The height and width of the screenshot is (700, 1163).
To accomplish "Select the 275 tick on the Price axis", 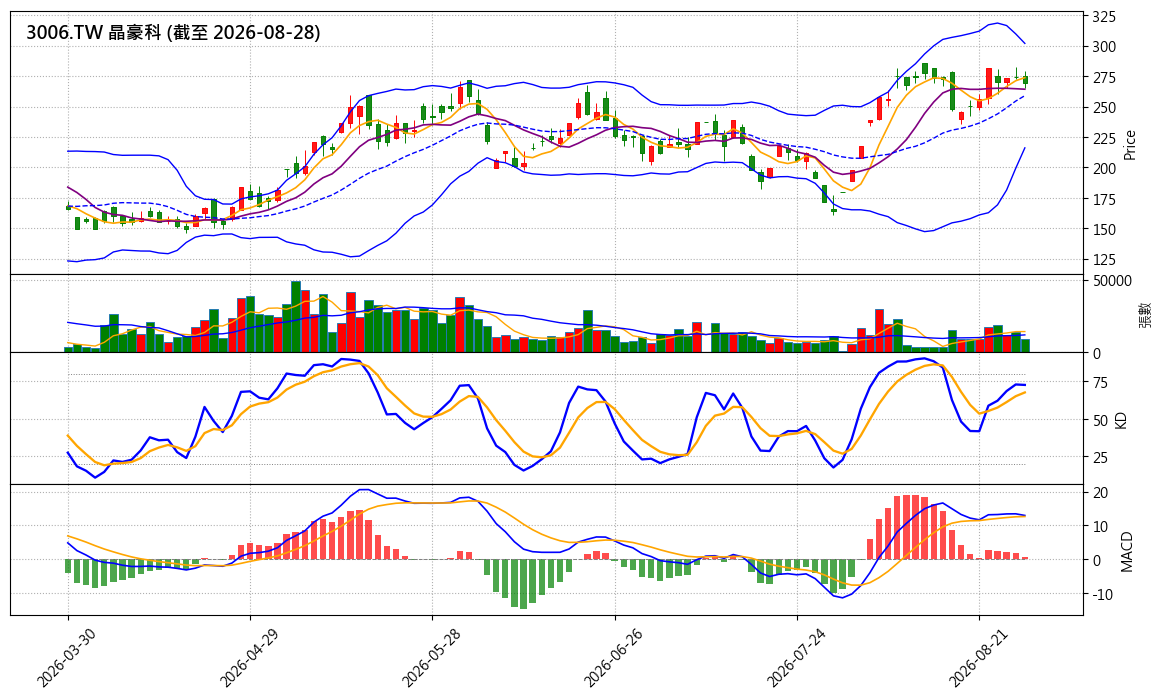I will (1104, 77).
